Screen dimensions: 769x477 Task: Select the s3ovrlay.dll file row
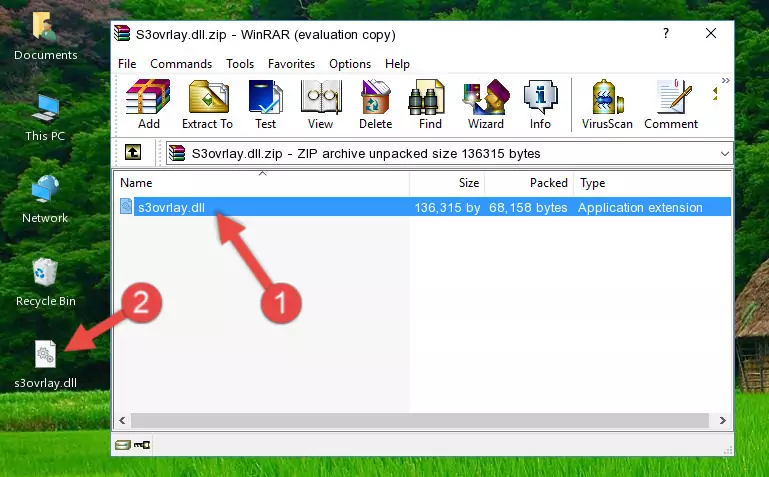click(x=424, y=207)
